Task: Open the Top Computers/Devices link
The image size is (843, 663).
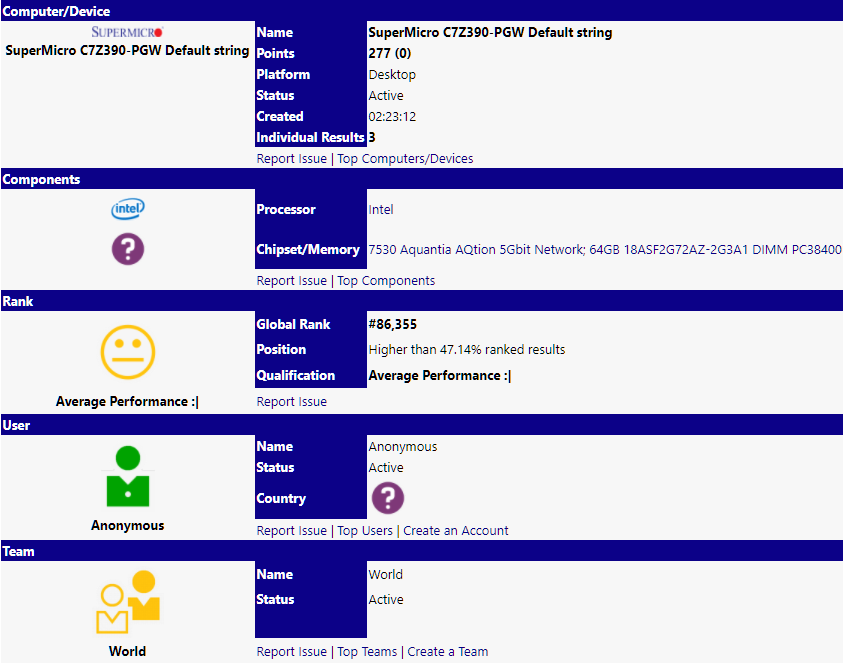Action: pos(405,159)
